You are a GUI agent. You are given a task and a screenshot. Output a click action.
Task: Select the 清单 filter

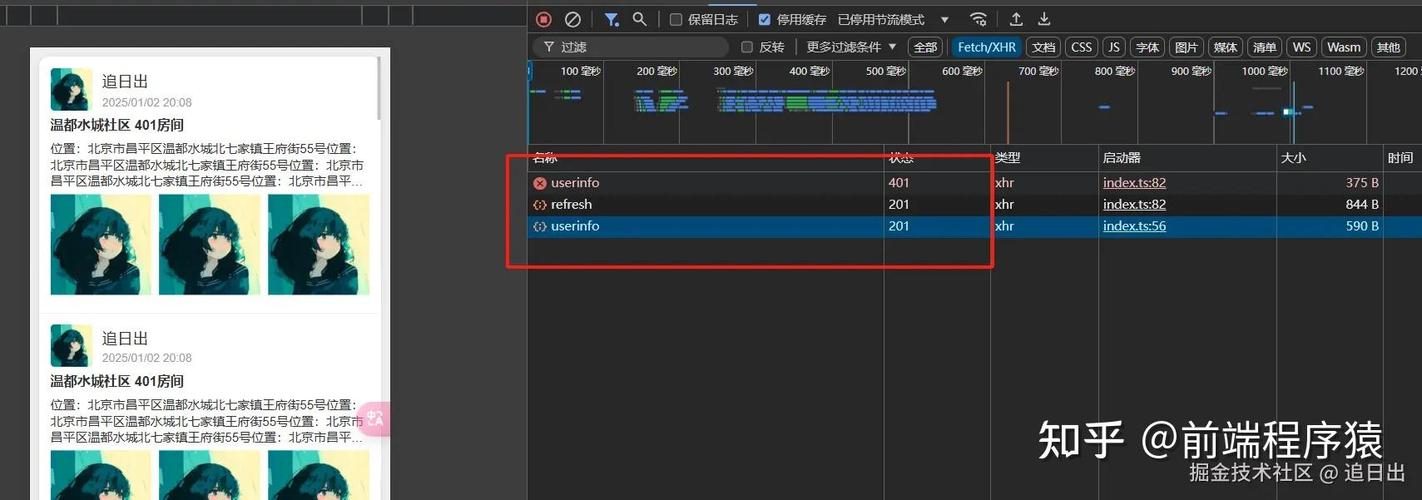(x=1264, y=47)
